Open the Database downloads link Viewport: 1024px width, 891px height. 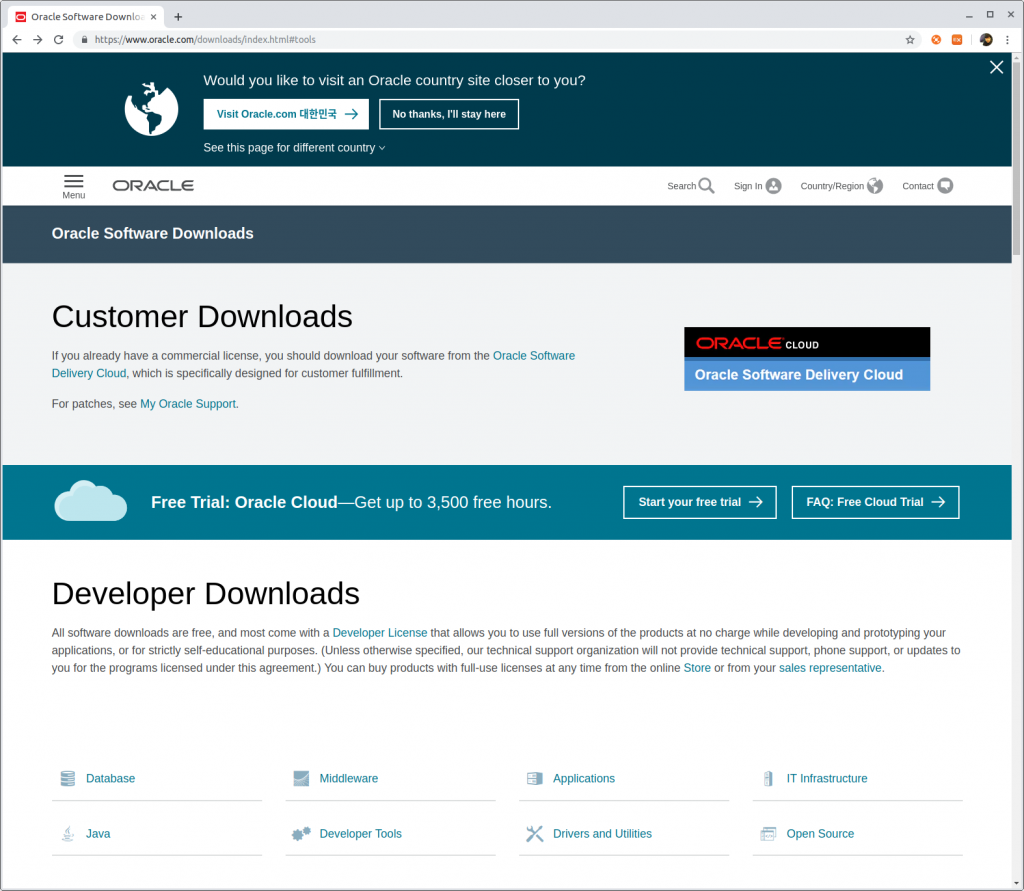click(x=110, y=778)
